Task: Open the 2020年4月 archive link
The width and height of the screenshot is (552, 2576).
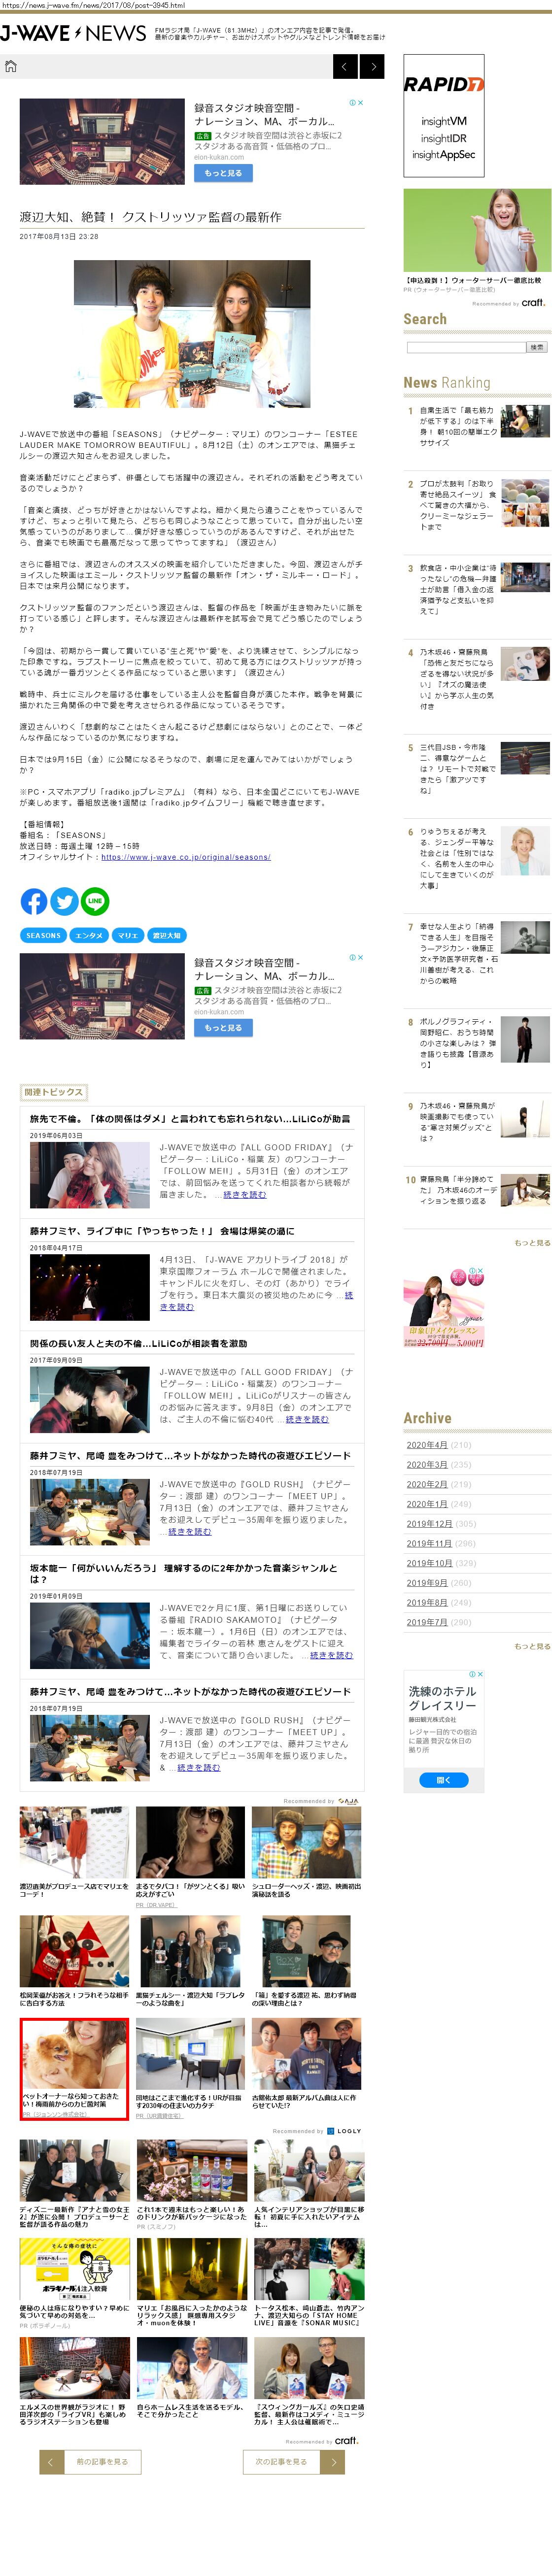Action: pyautogui.click(x=427, y=1445)
